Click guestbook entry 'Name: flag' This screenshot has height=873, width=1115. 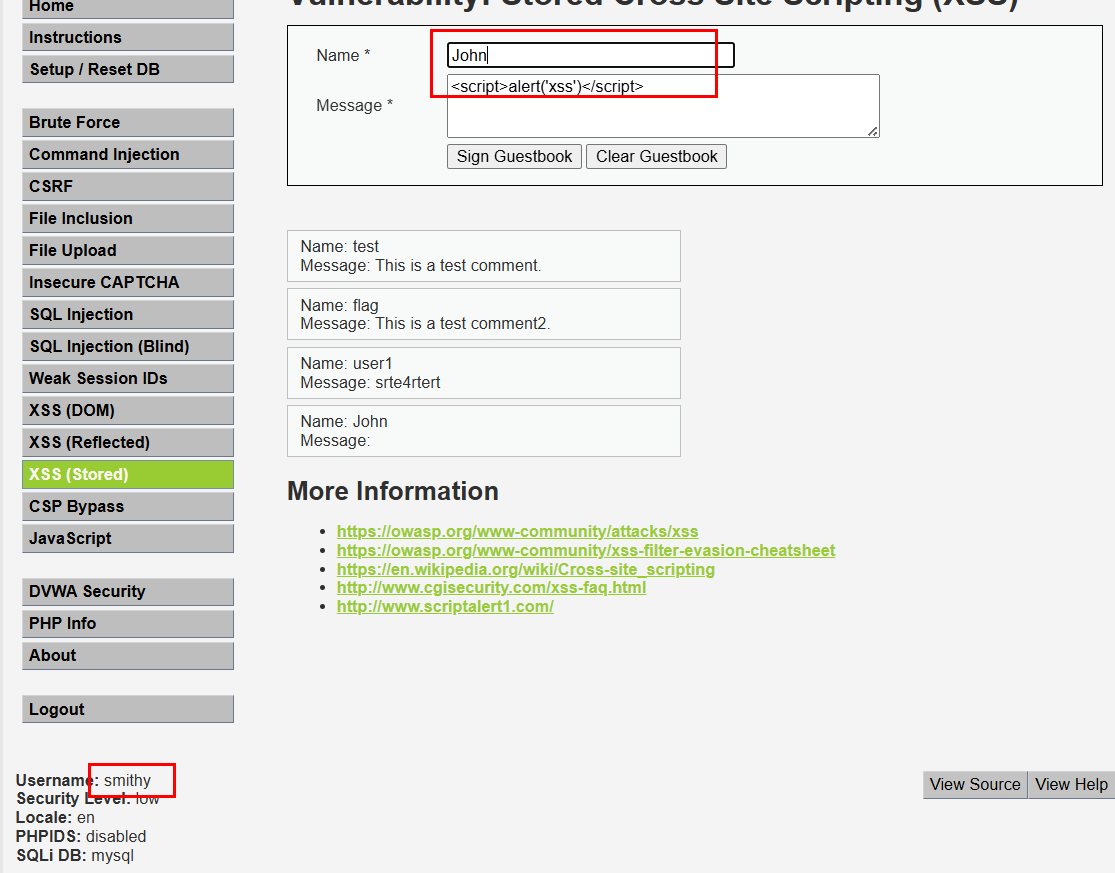339,306
